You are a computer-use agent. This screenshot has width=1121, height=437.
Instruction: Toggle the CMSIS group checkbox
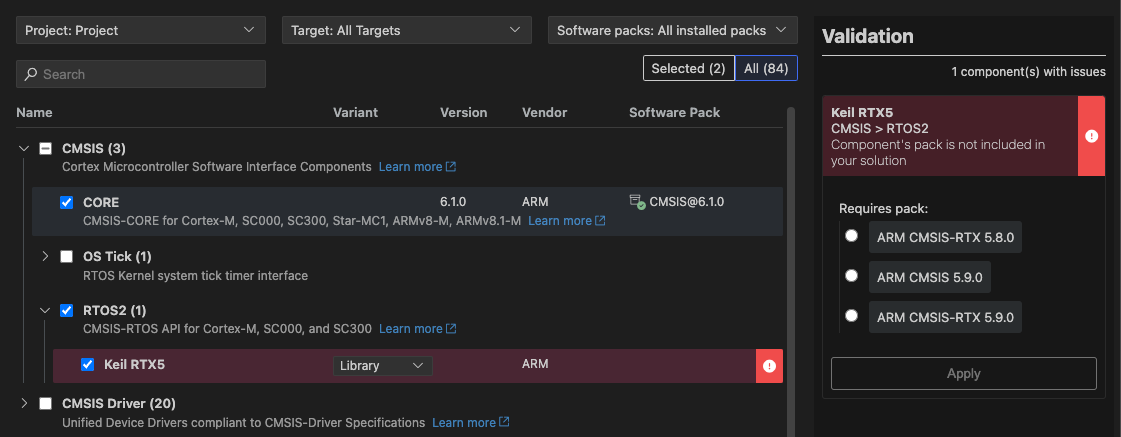(x=46, y=148)
